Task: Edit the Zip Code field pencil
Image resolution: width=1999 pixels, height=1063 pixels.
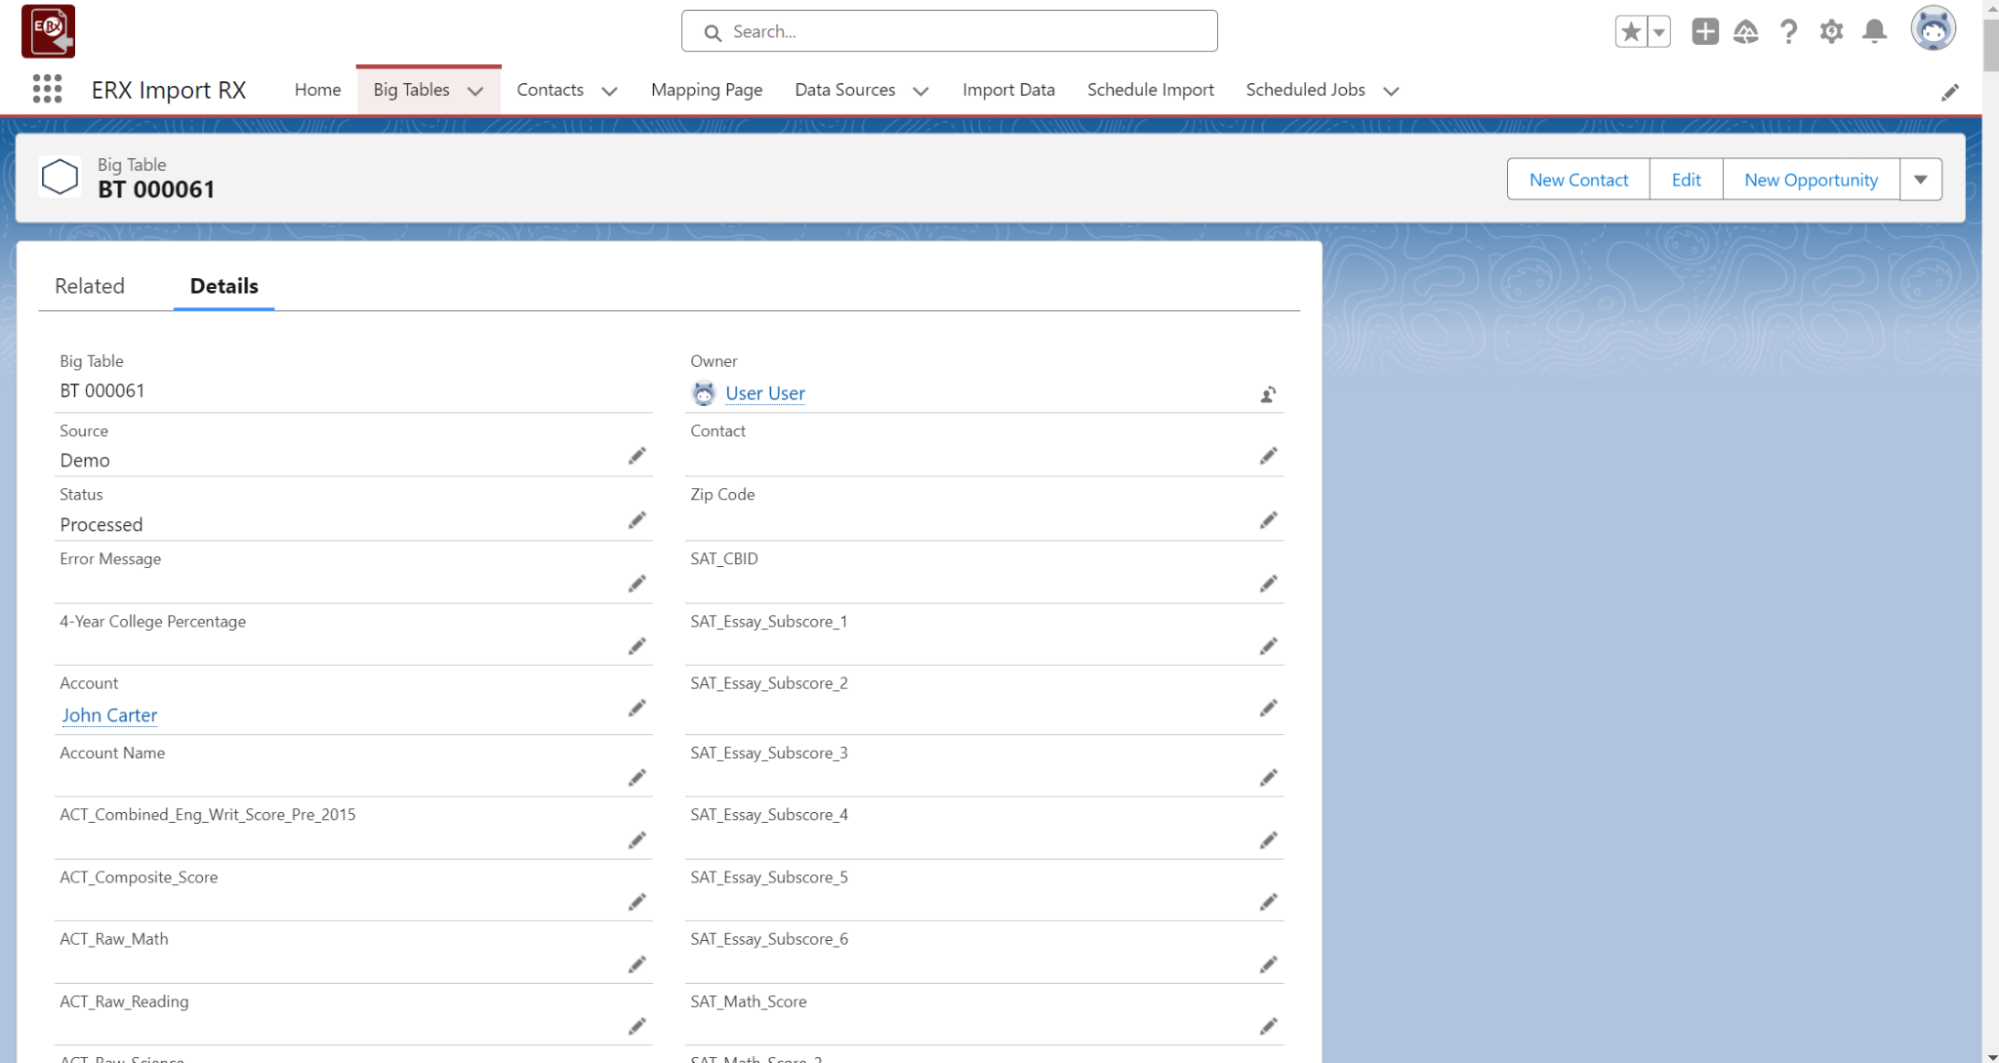Action: (x=1268, y=521)
